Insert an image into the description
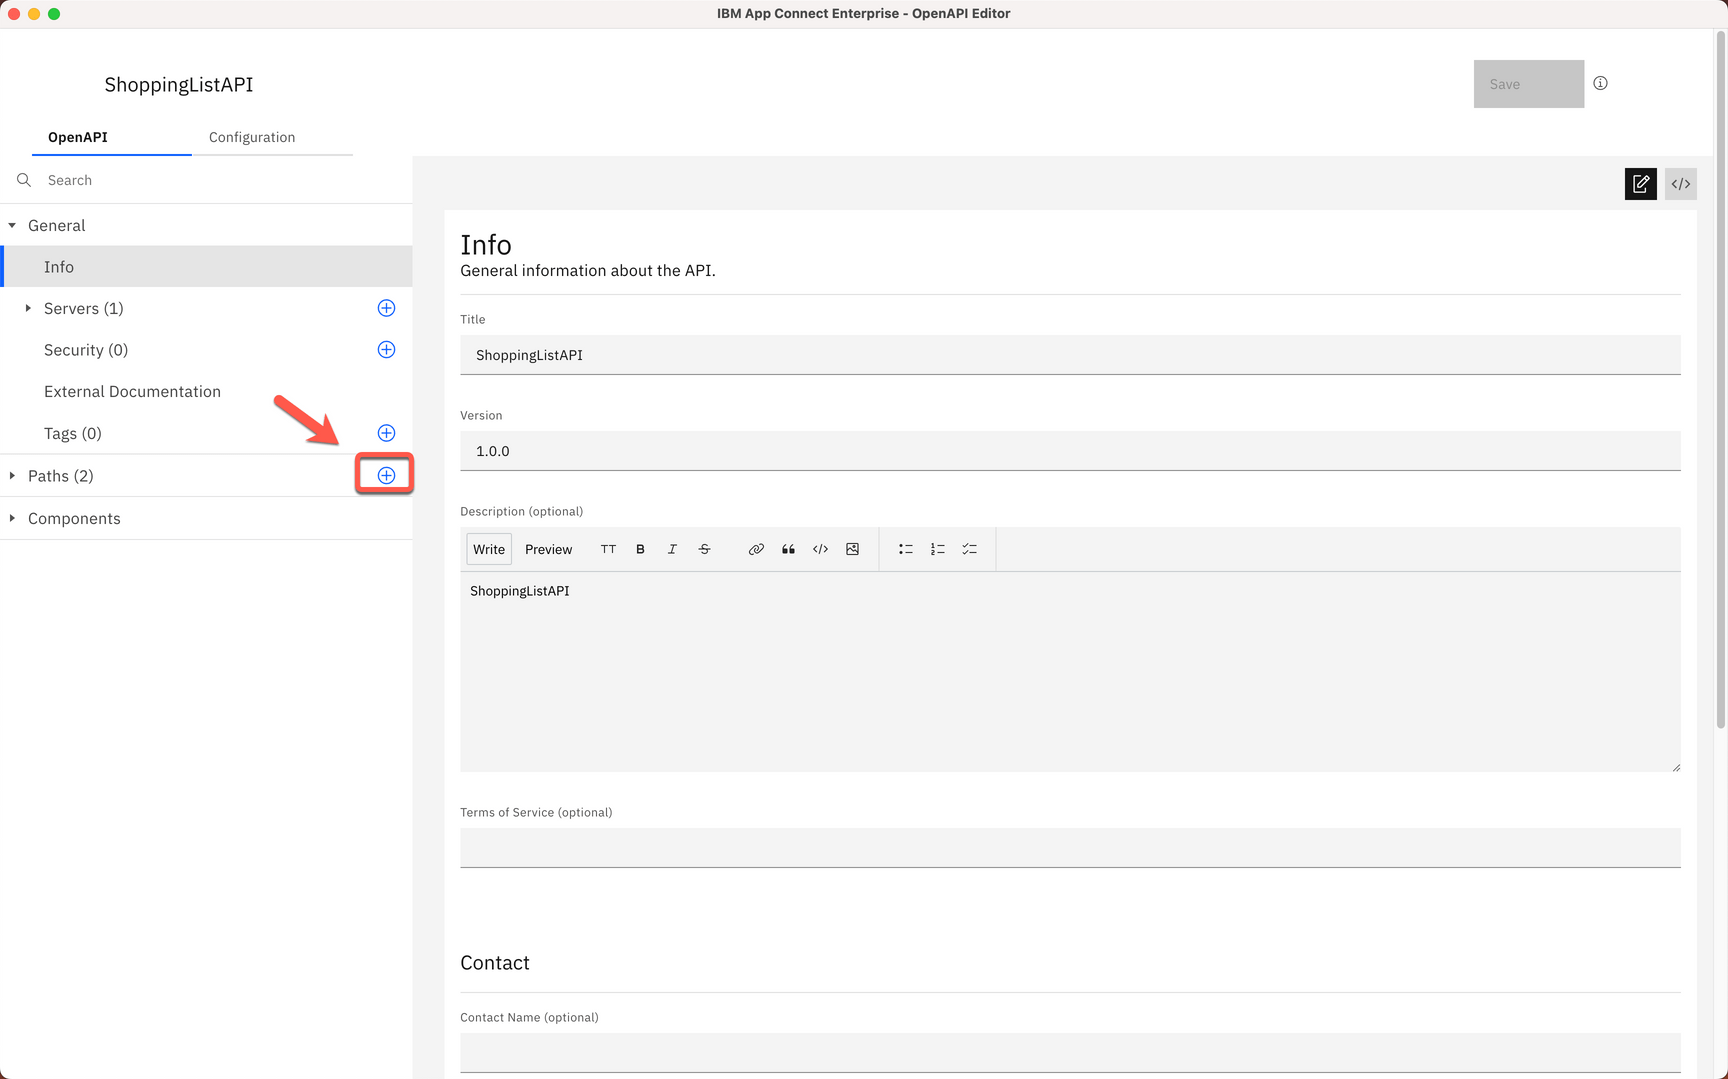 [x=852, y=549]
